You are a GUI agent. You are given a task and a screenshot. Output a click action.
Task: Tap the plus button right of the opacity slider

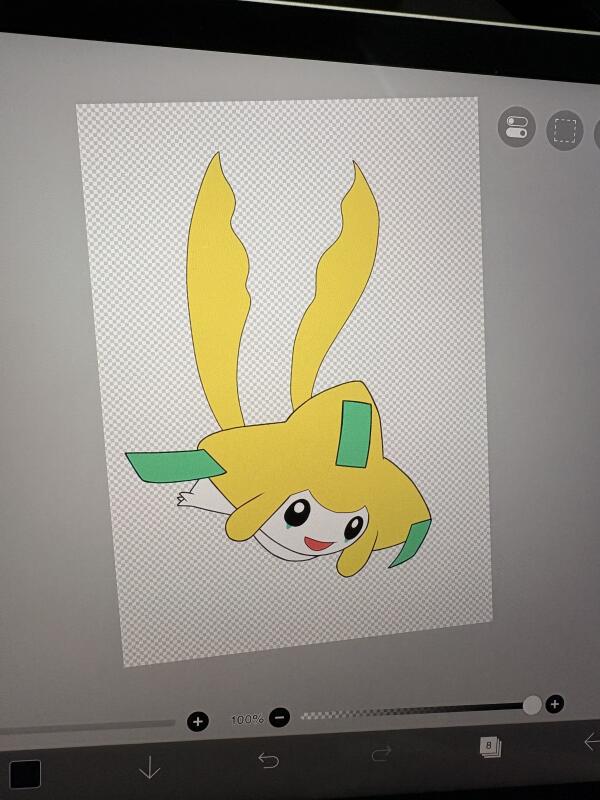point(555,704)
